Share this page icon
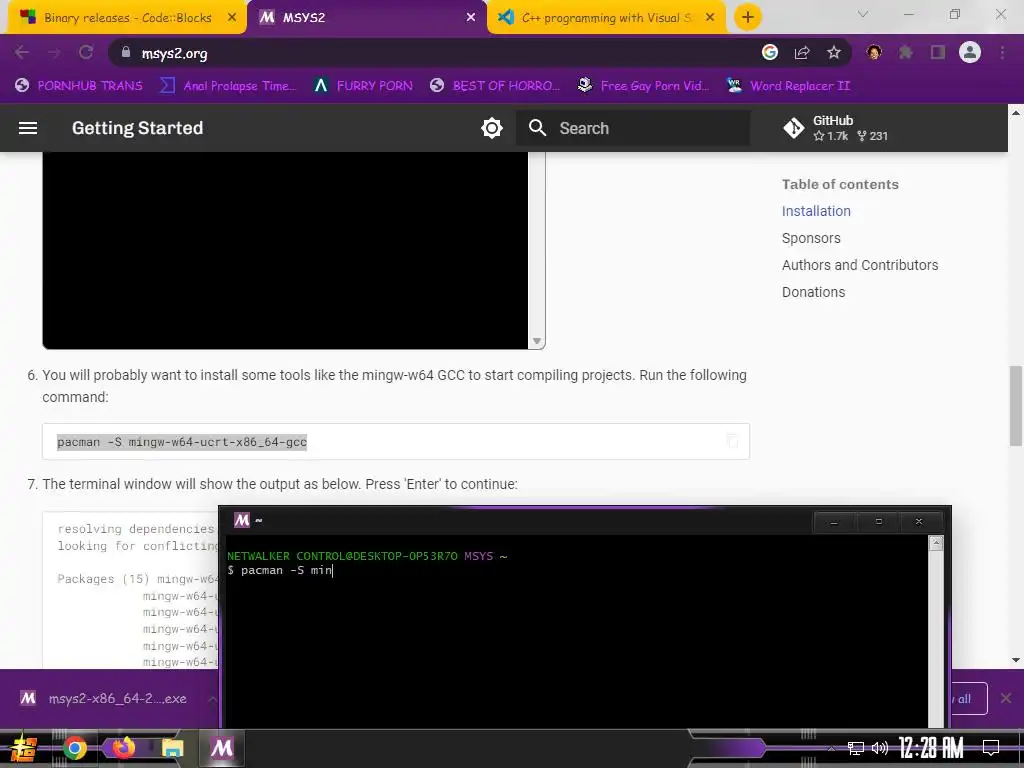 [802, 52]
